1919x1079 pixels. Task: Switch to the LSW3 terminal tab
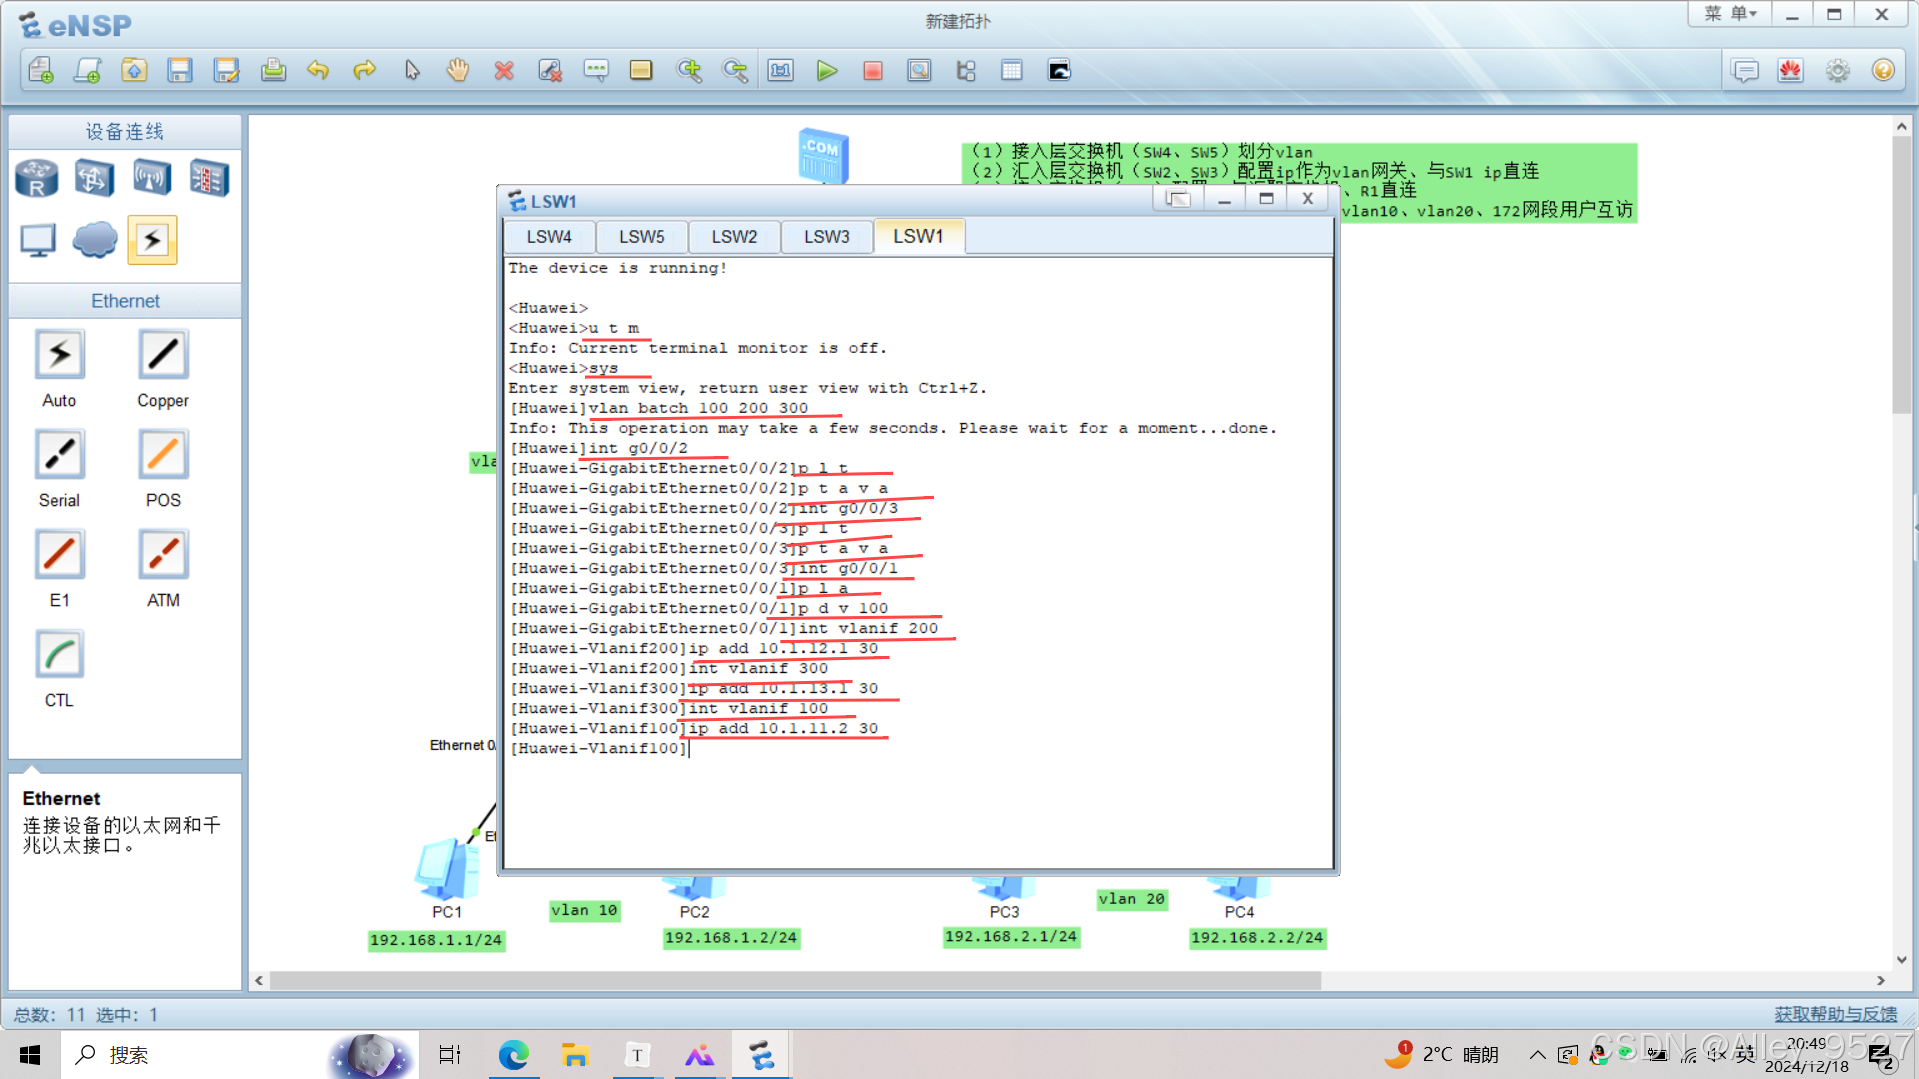[827, 236]
